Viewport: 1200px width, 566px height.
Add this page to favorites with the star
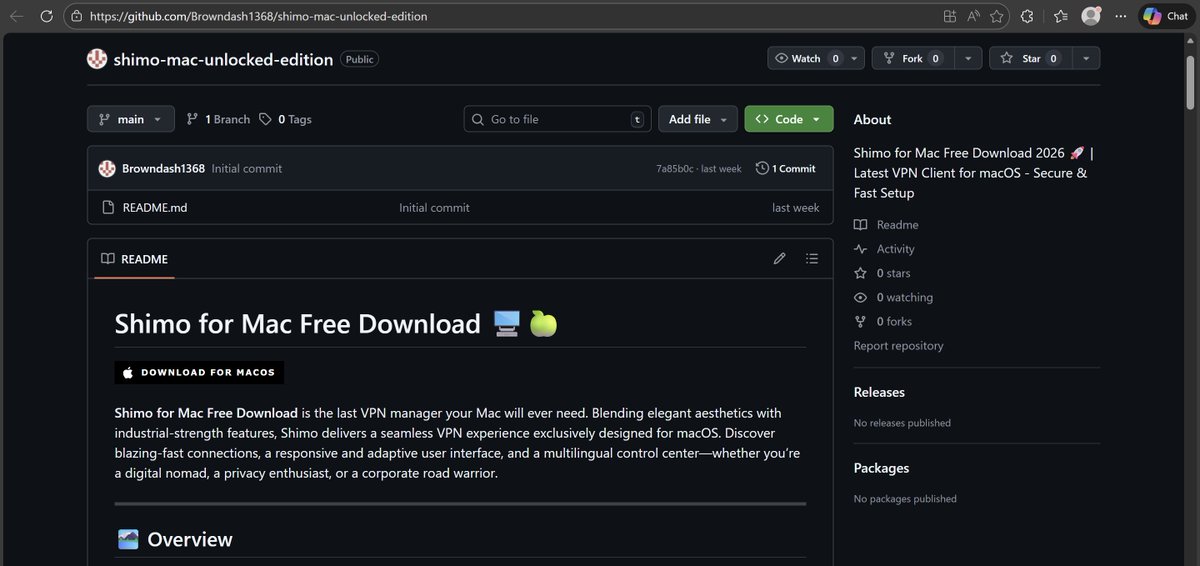[996, 16]
